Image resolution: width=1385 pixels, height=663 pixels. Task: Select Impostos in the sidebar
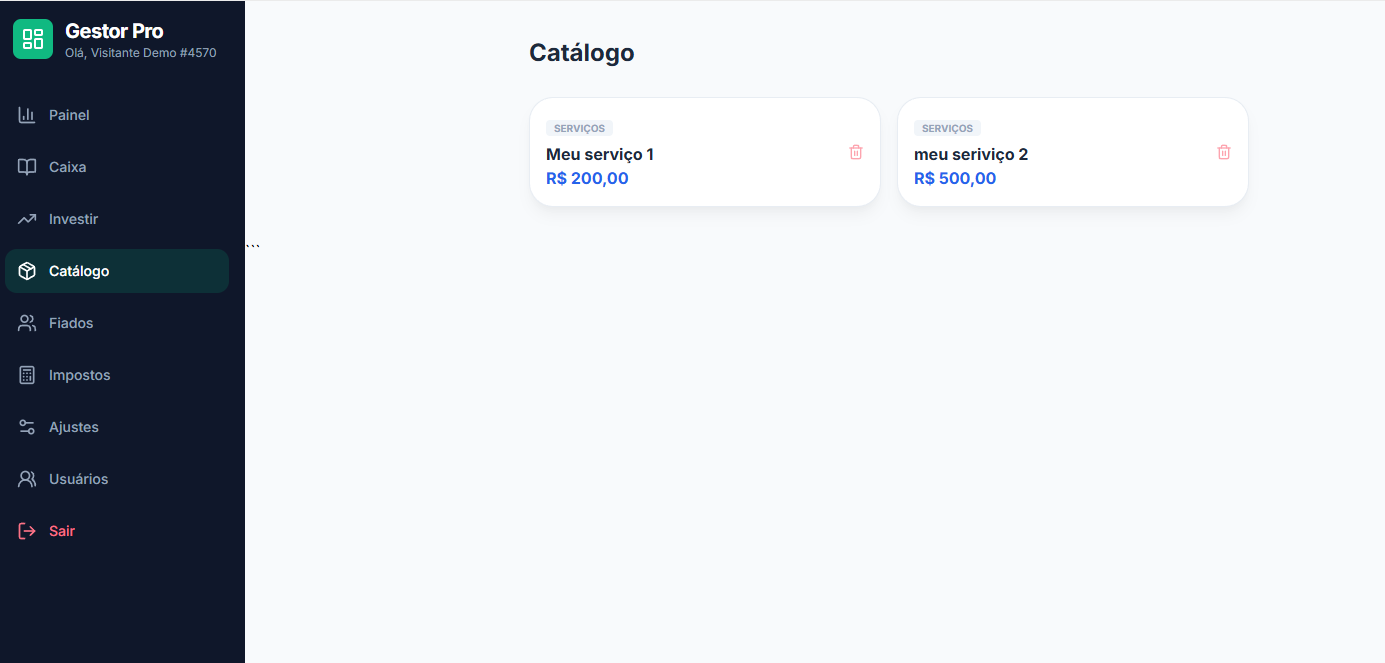click(x=79, y=375)
